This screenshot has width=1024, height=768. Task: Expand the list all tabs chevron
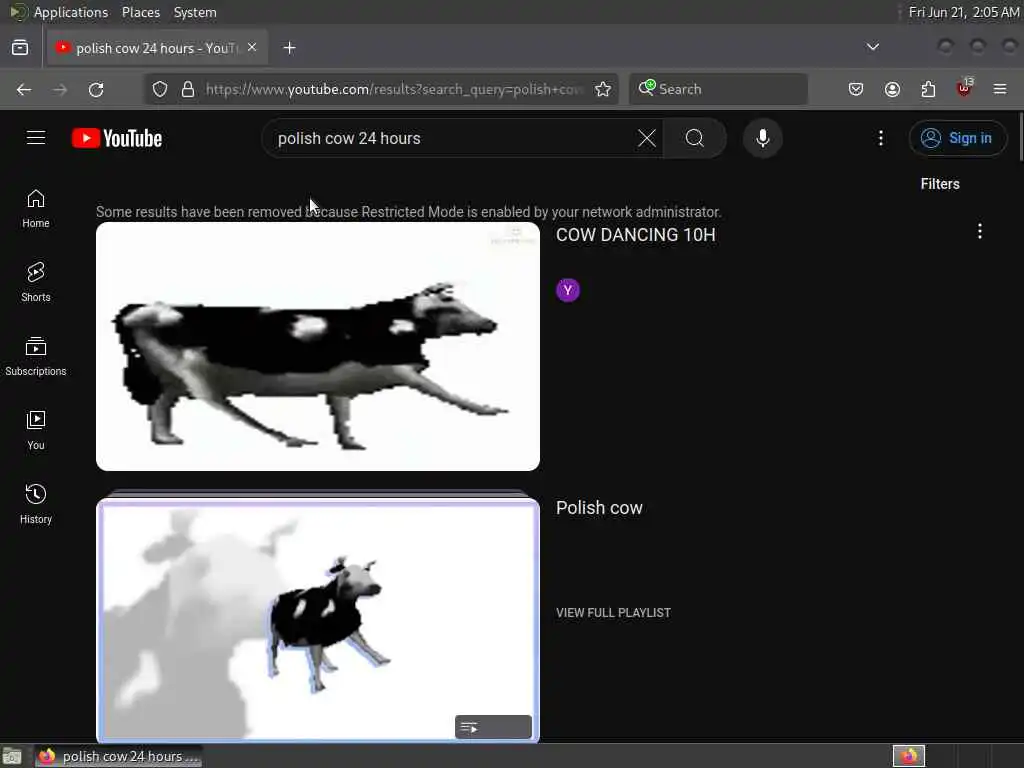(872, 47)
